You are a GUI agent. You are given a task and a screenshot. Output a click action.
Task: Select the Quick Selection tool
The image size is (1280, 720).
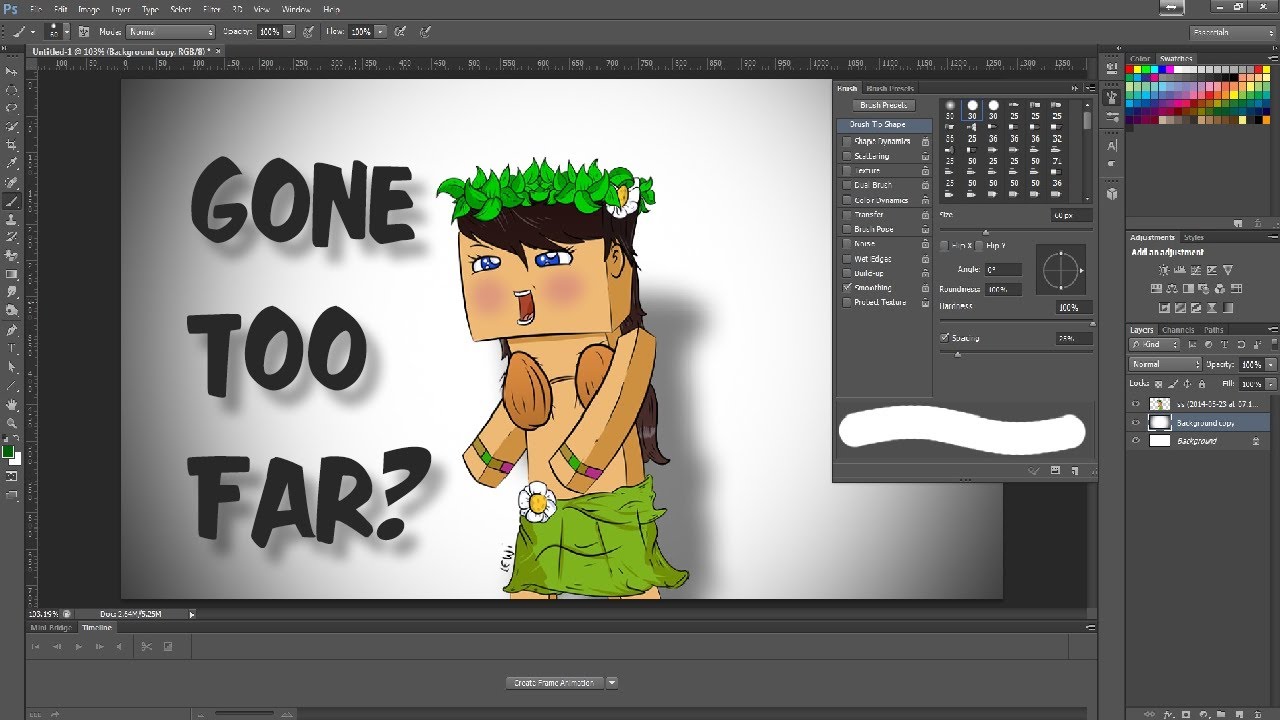click(x=12, y=127)
